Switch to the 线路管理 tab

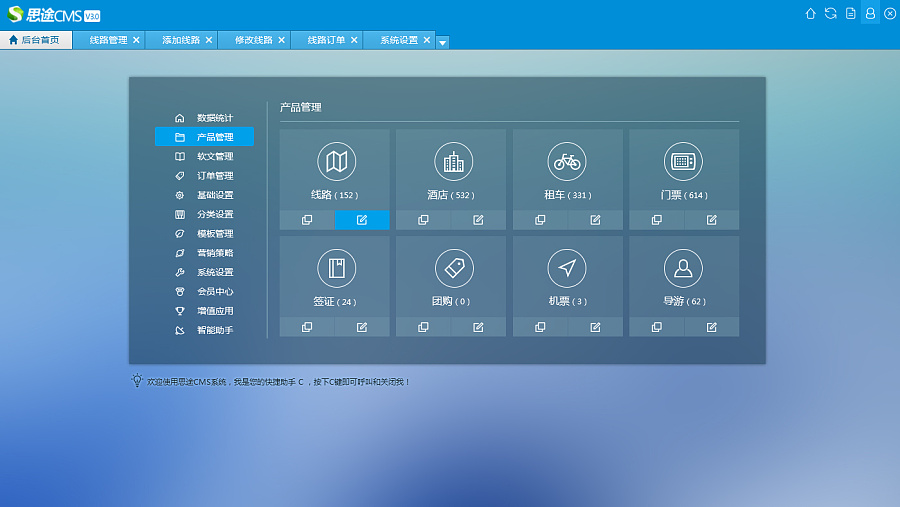click(108, 40)
